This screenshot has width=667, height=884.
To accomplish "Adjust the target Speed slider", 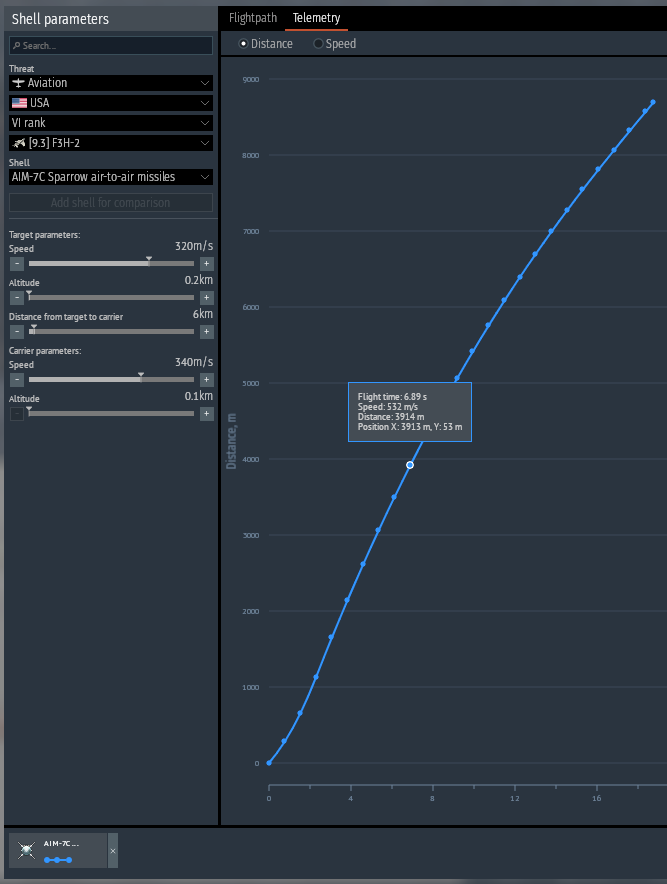I will pos(111,263).
